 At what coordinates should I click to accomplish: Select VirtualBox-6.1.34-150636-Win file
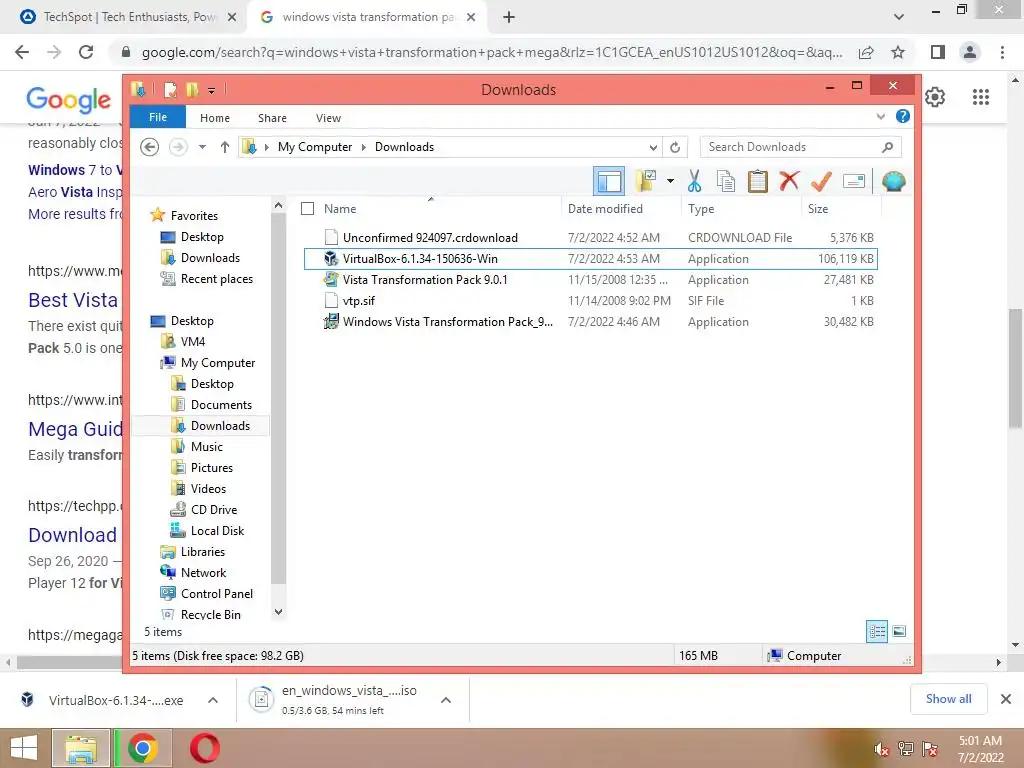(590, 259)
